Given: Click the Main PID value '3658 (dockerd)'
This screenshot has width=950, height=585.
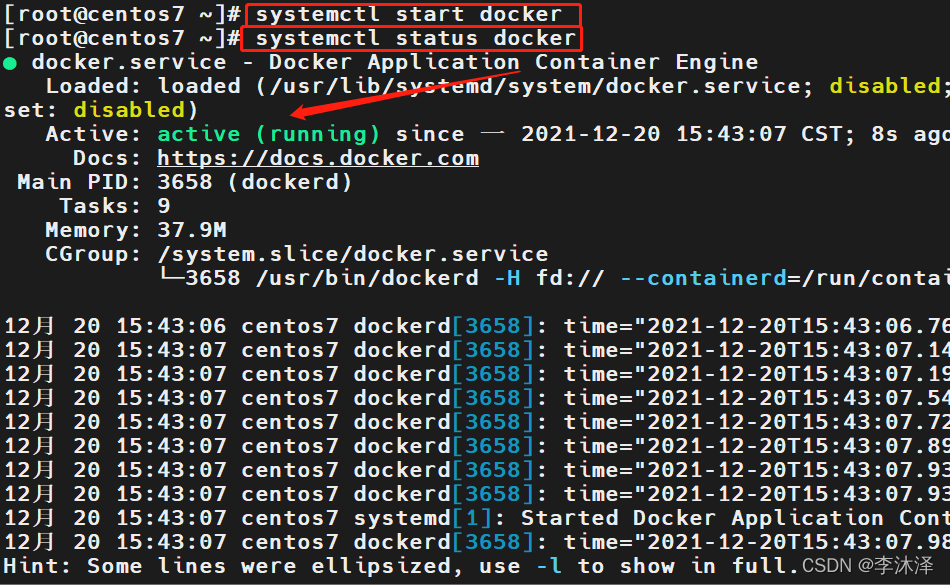Looking at the screenshot, I should pos(254,182).
